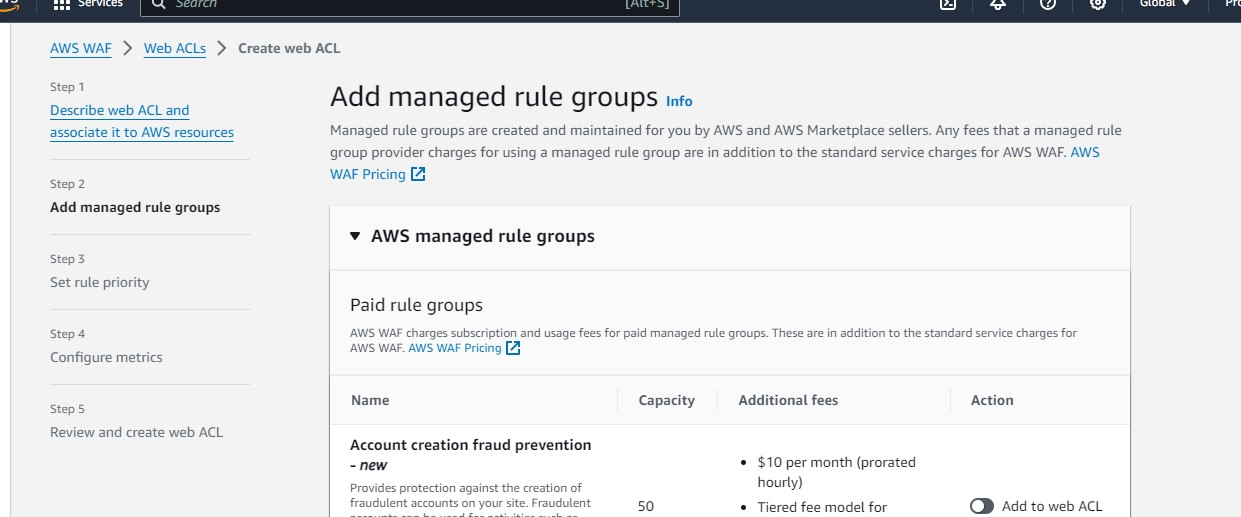
Task: Select Set rule priority step
Action: tap(100, 282)
